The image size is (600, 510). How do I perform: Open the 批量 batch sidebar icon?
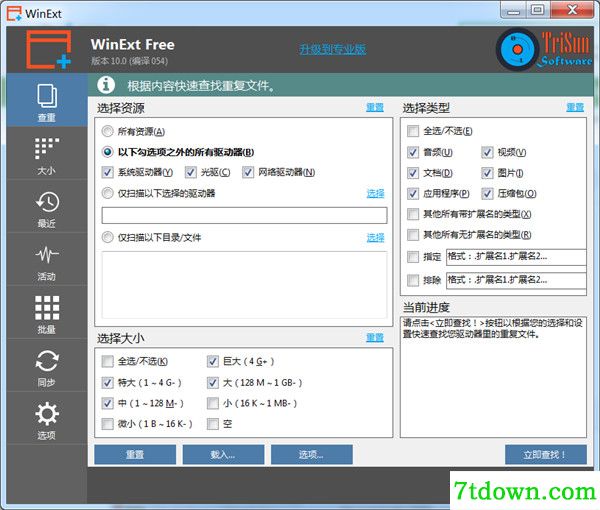coord(47,313)
